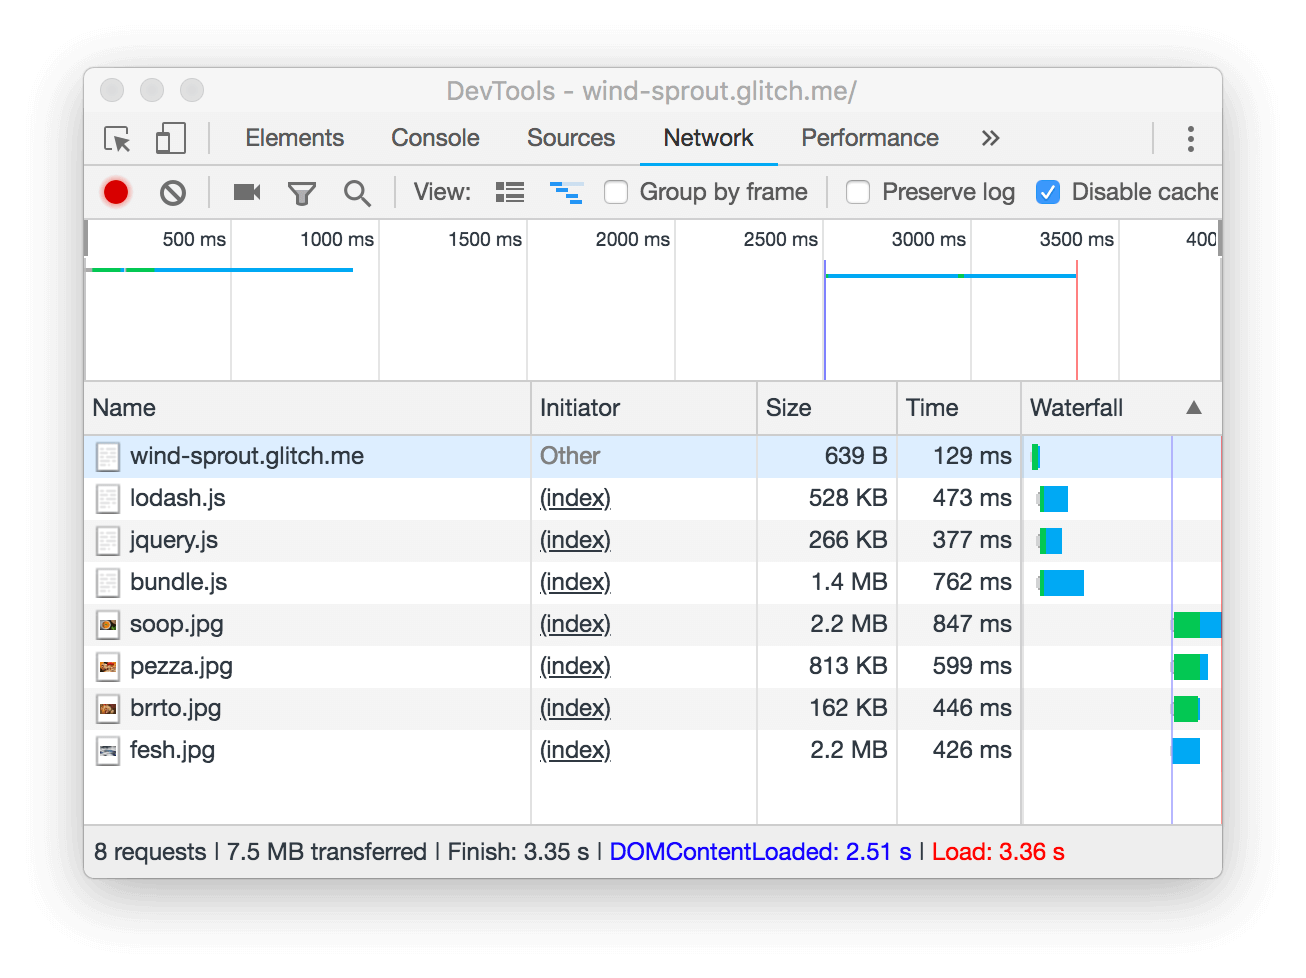Select the bundle.js request row
This screenshot has width=1306, height=978.
point(653,582)
